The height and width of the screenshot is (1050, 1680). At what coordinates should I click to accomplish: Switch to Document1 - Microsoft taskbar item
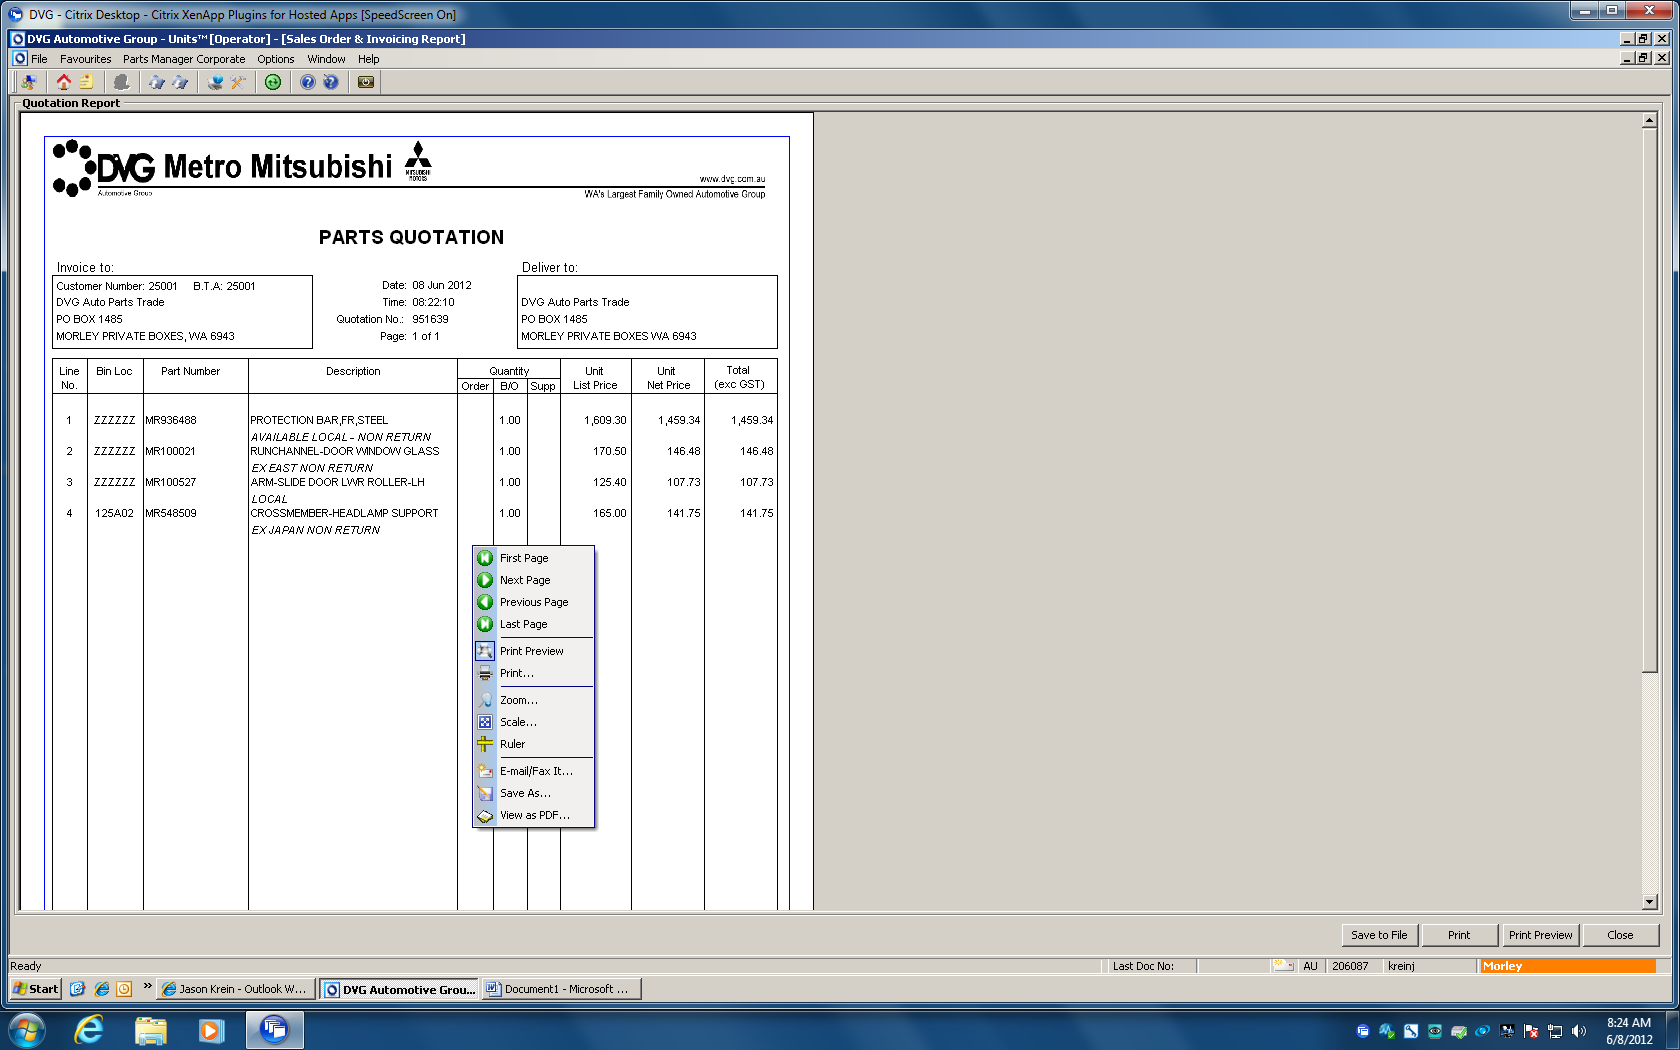pyautogui.click(x=561, y=989)
